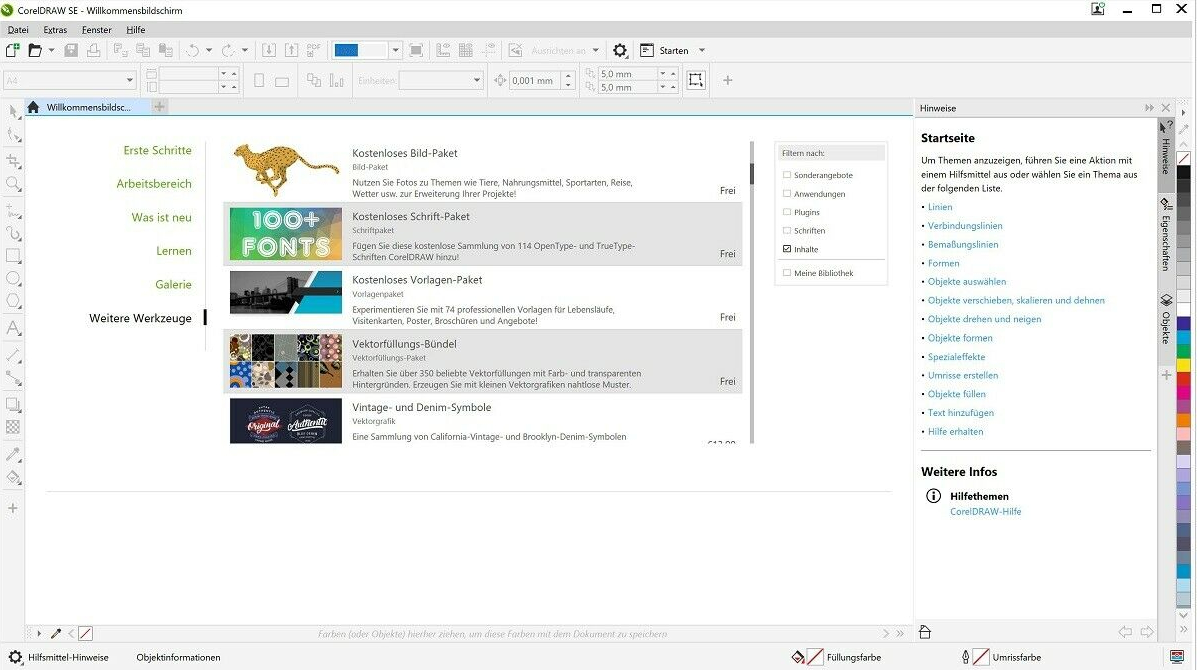Open the Extras menu
Image resolution: width=1197 pixels, height=670 pixels.
point(55,30)
